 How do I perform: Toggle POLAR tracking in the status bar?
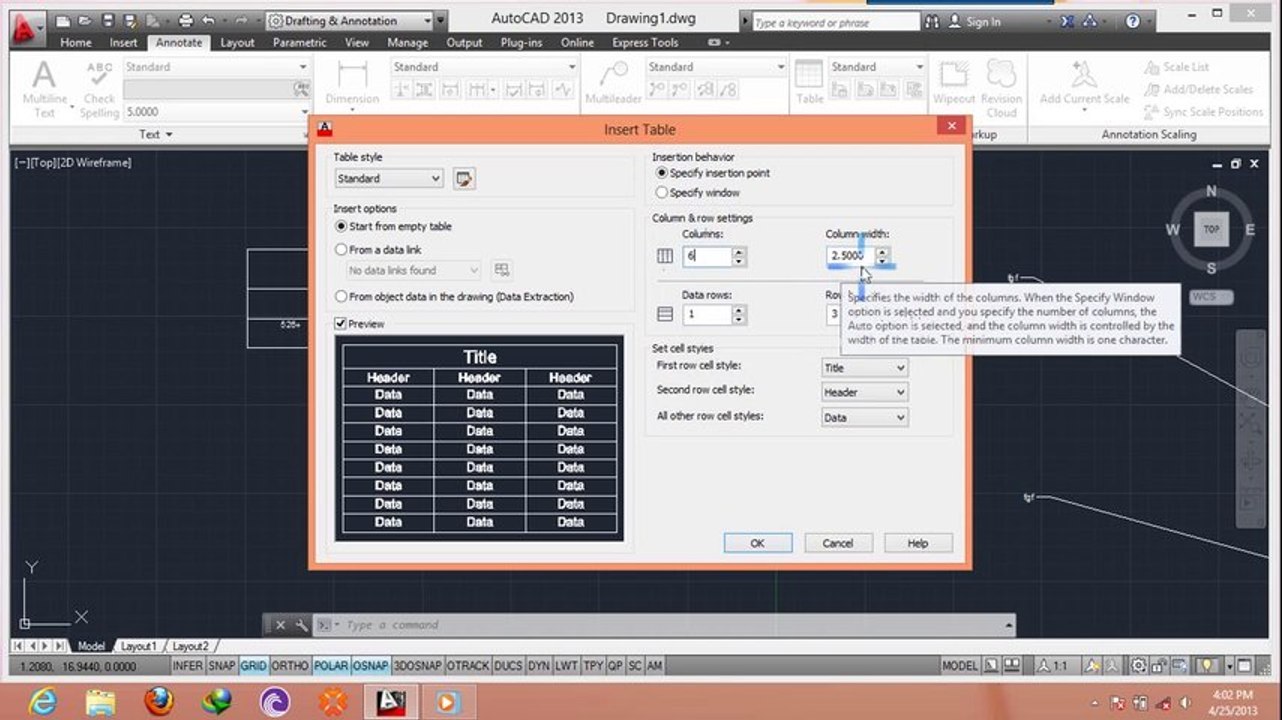(x=331, y=666)
